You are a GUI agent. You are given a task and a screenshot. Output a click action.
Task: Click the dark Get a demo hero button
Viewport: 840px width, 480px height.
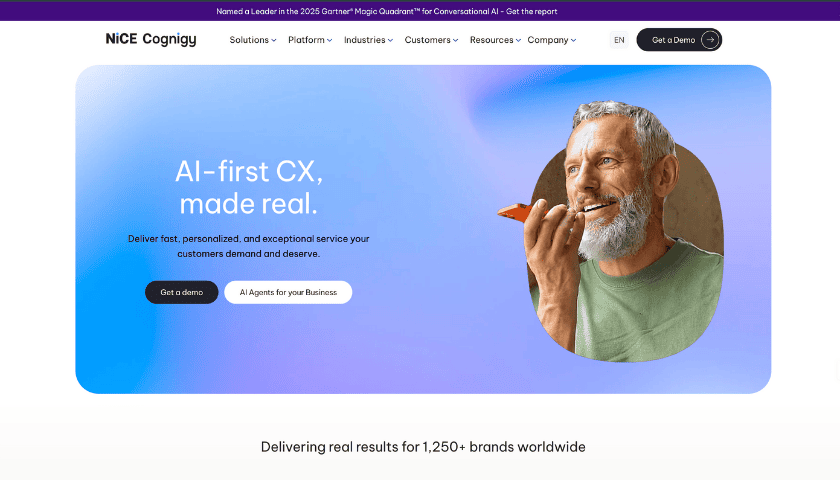(182, 292)
